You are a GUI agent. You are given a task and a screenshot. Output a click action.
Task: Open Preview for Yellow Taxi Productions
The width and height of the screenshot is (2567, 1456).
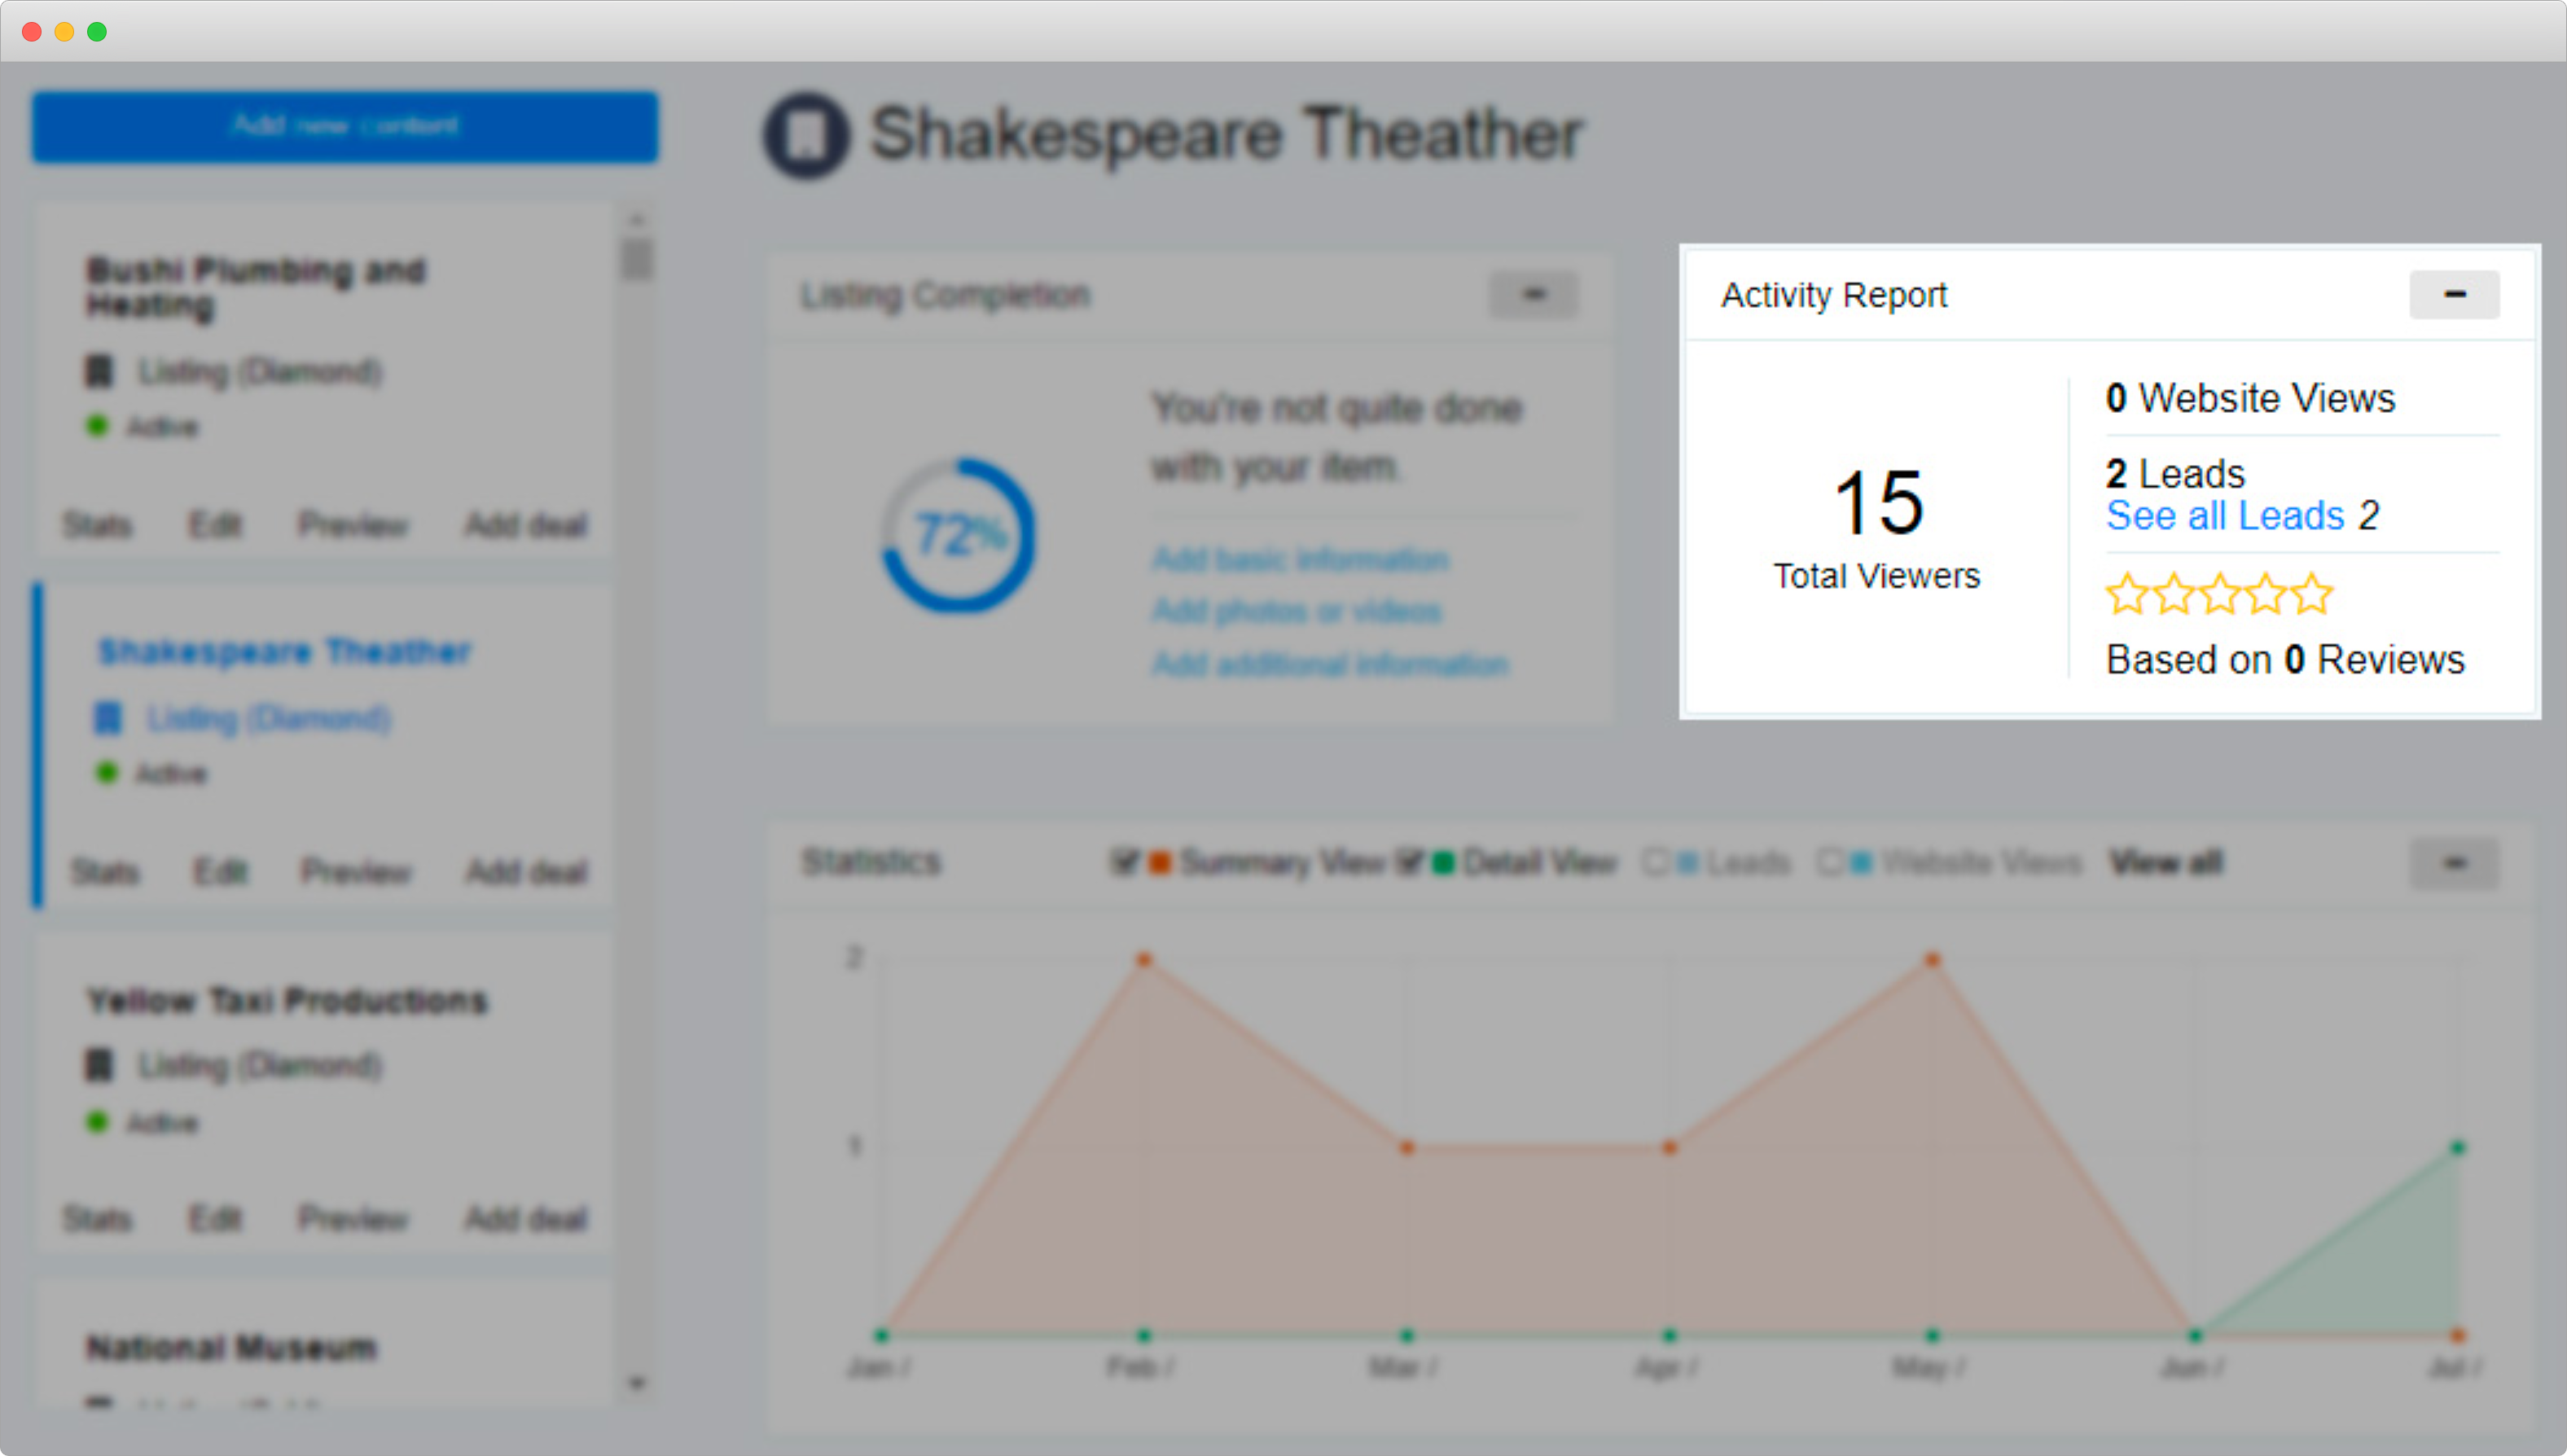[353, 1219]
